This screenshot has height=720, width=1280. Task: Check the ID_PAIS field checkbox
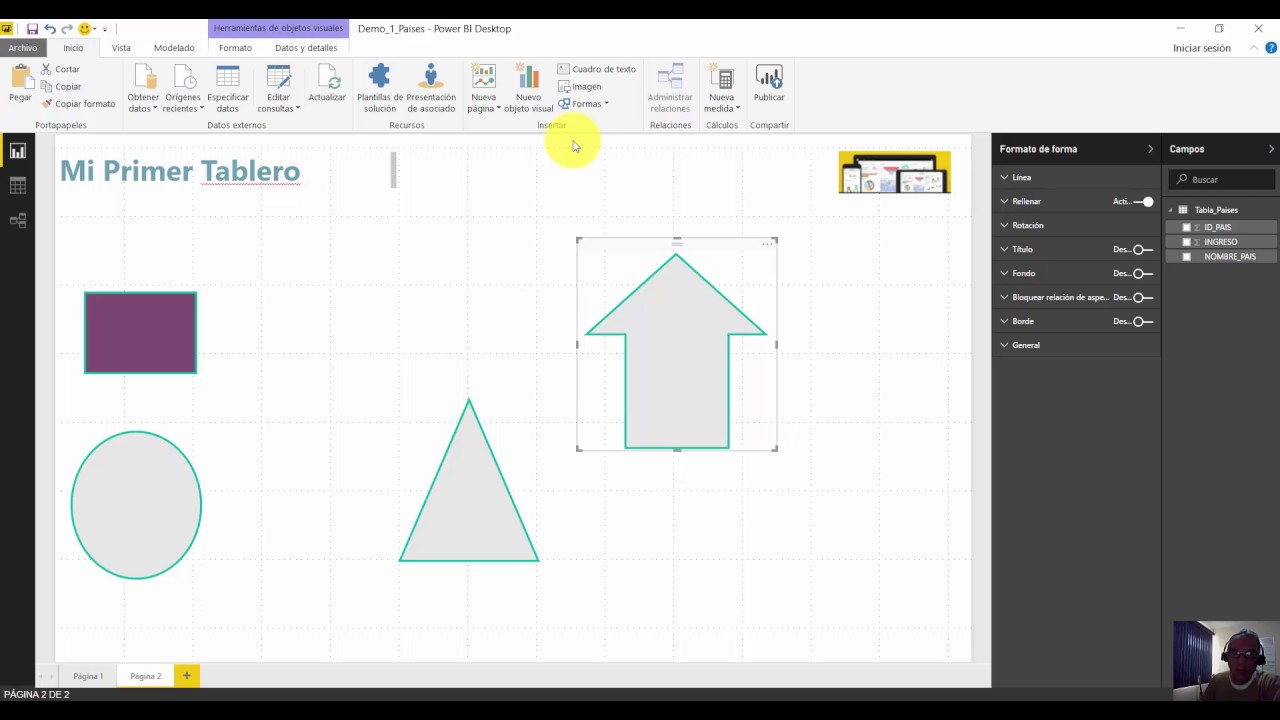pos(1187,227)
